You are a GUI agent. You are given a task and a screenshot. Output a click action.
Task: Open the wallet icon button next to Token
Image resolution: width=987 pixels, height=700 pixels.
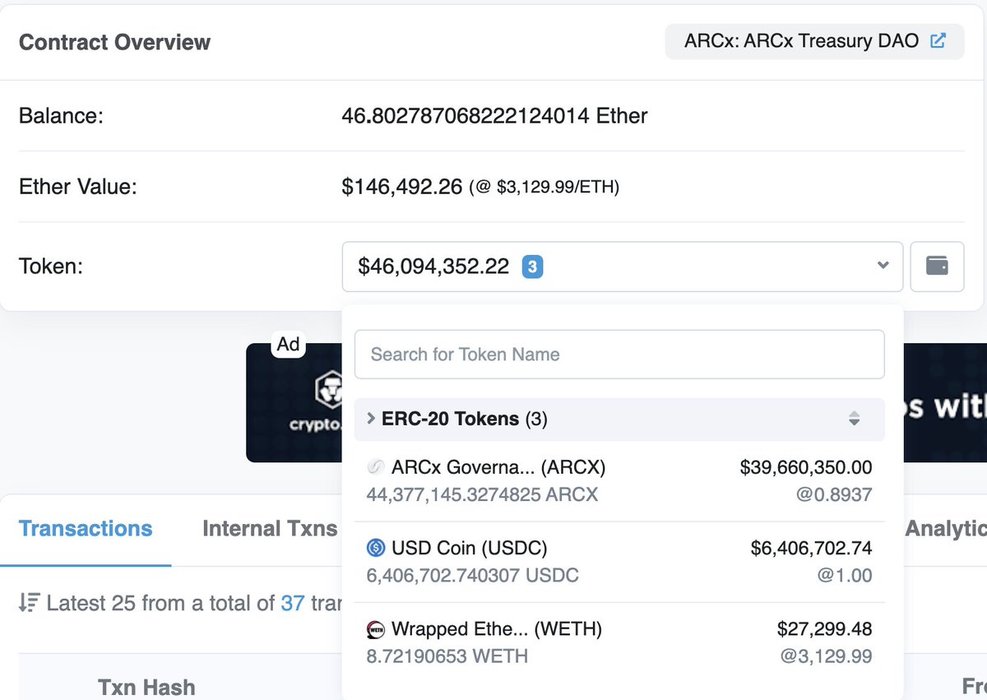937,266
